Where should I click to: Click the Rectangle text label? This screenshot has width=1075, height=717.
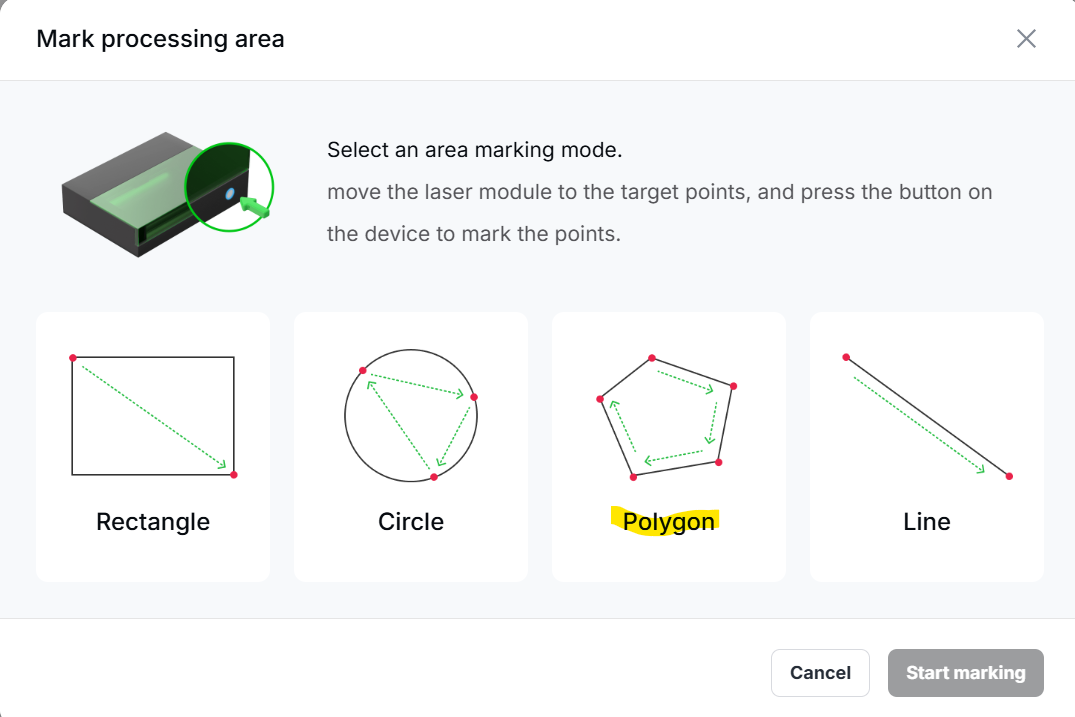[153, 522]
